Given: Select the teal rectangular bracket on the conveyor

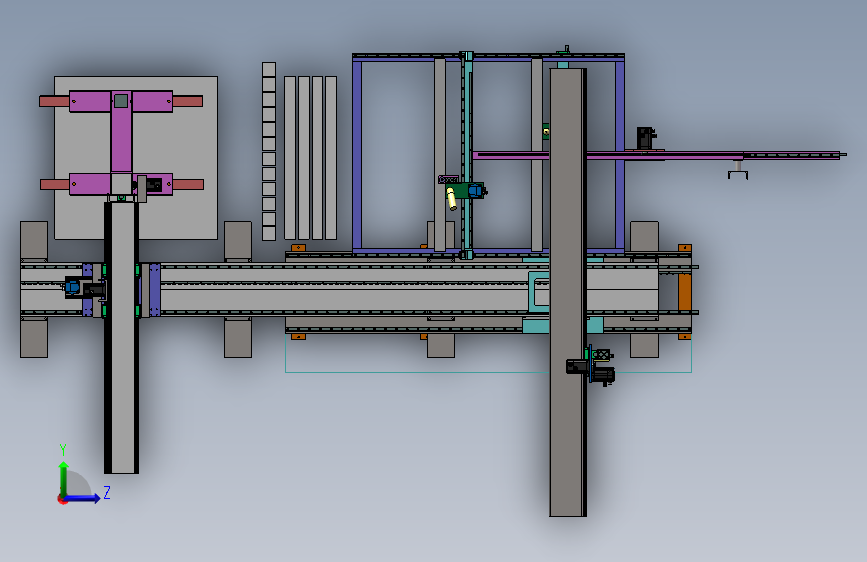Looking at the screenshot, I should [x=539, y=292].
